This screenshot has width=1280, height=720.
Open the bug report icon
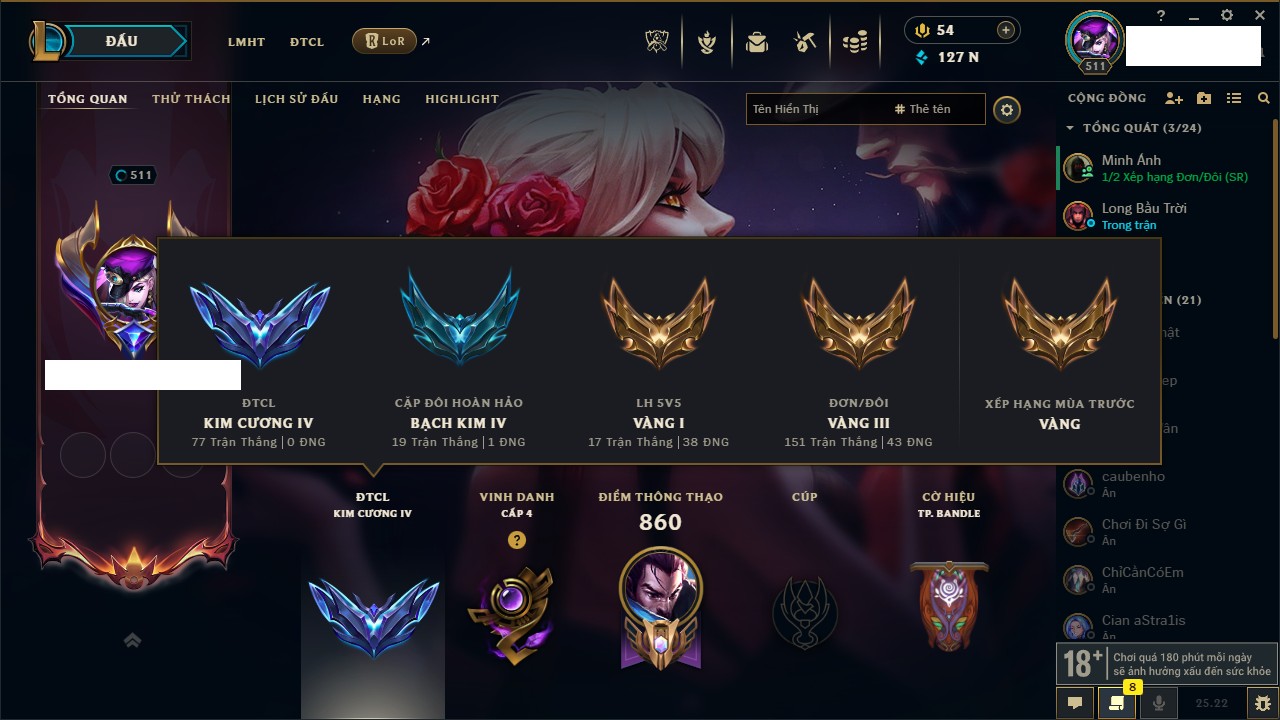tap(1262, 703)
